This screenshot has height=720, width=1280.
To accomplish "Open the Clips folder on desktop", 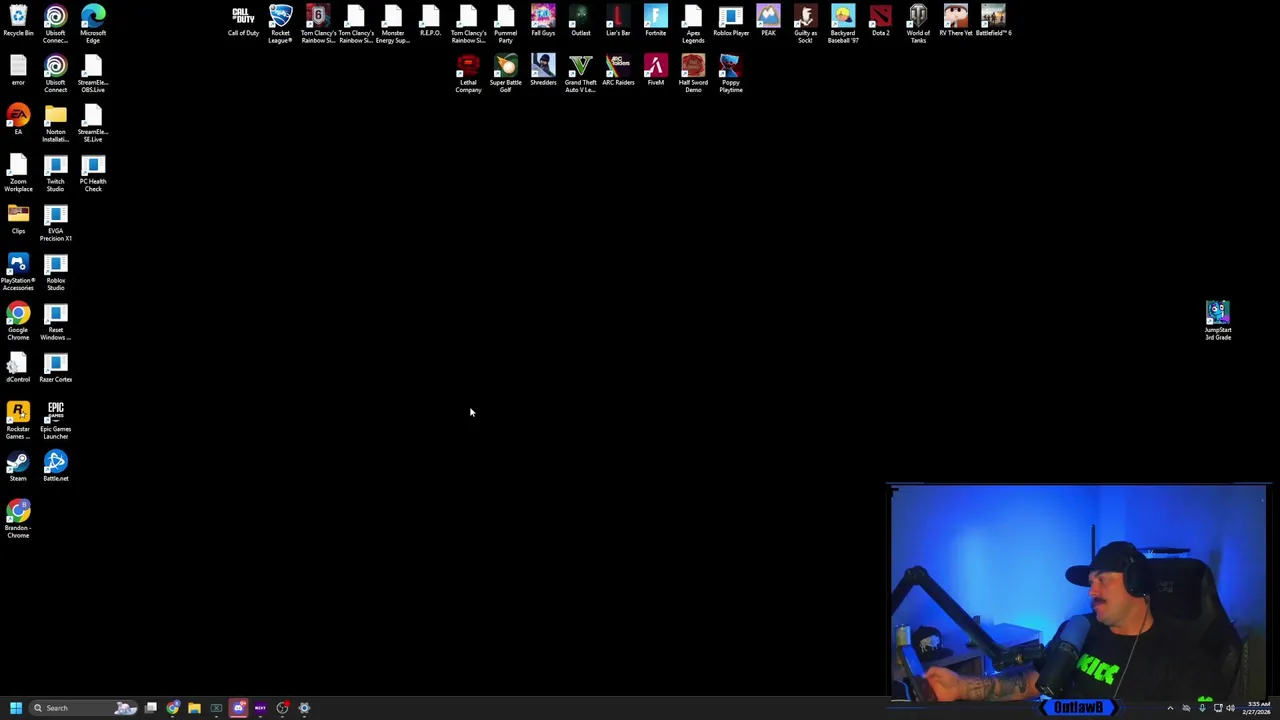I will [18, 219].
